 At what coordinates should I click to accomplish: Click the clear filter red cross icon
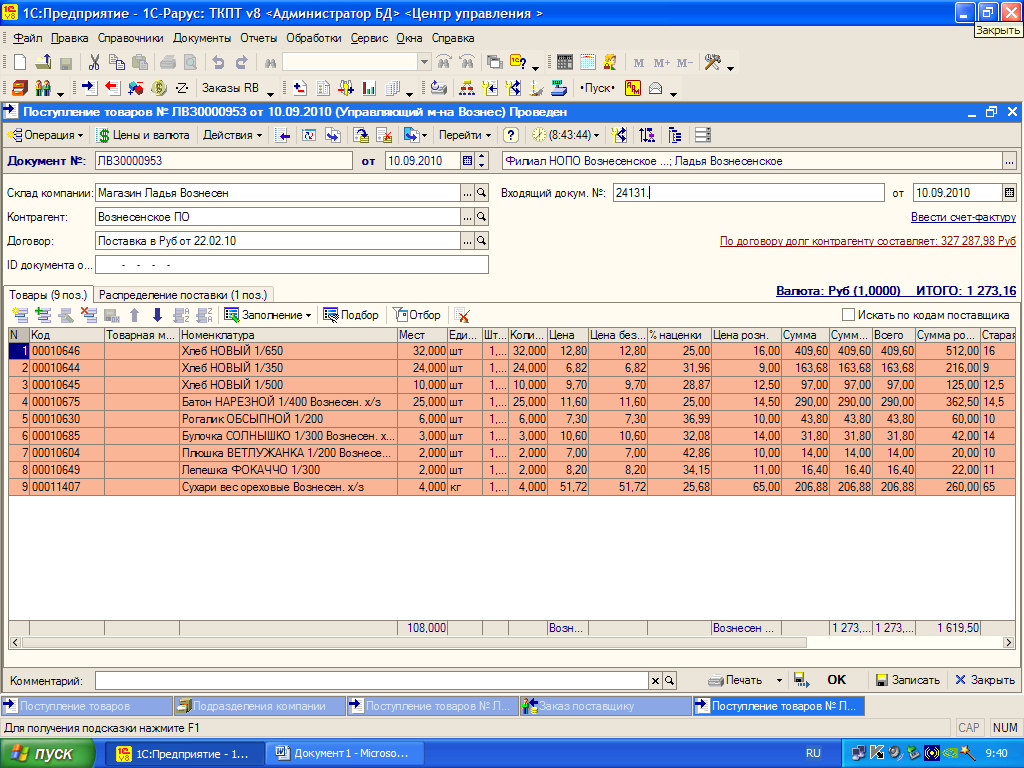tap(462, 315)
